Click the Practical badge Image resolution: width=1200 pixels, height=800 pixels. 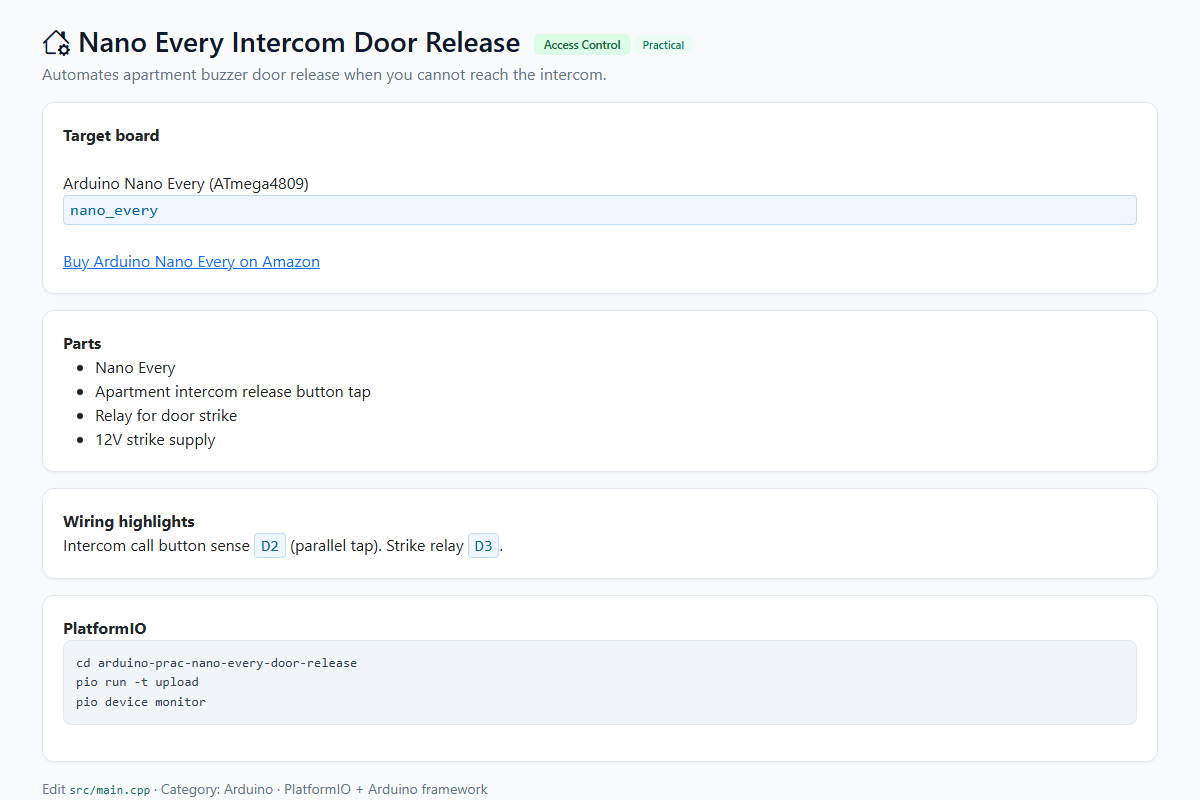[663, 45]
